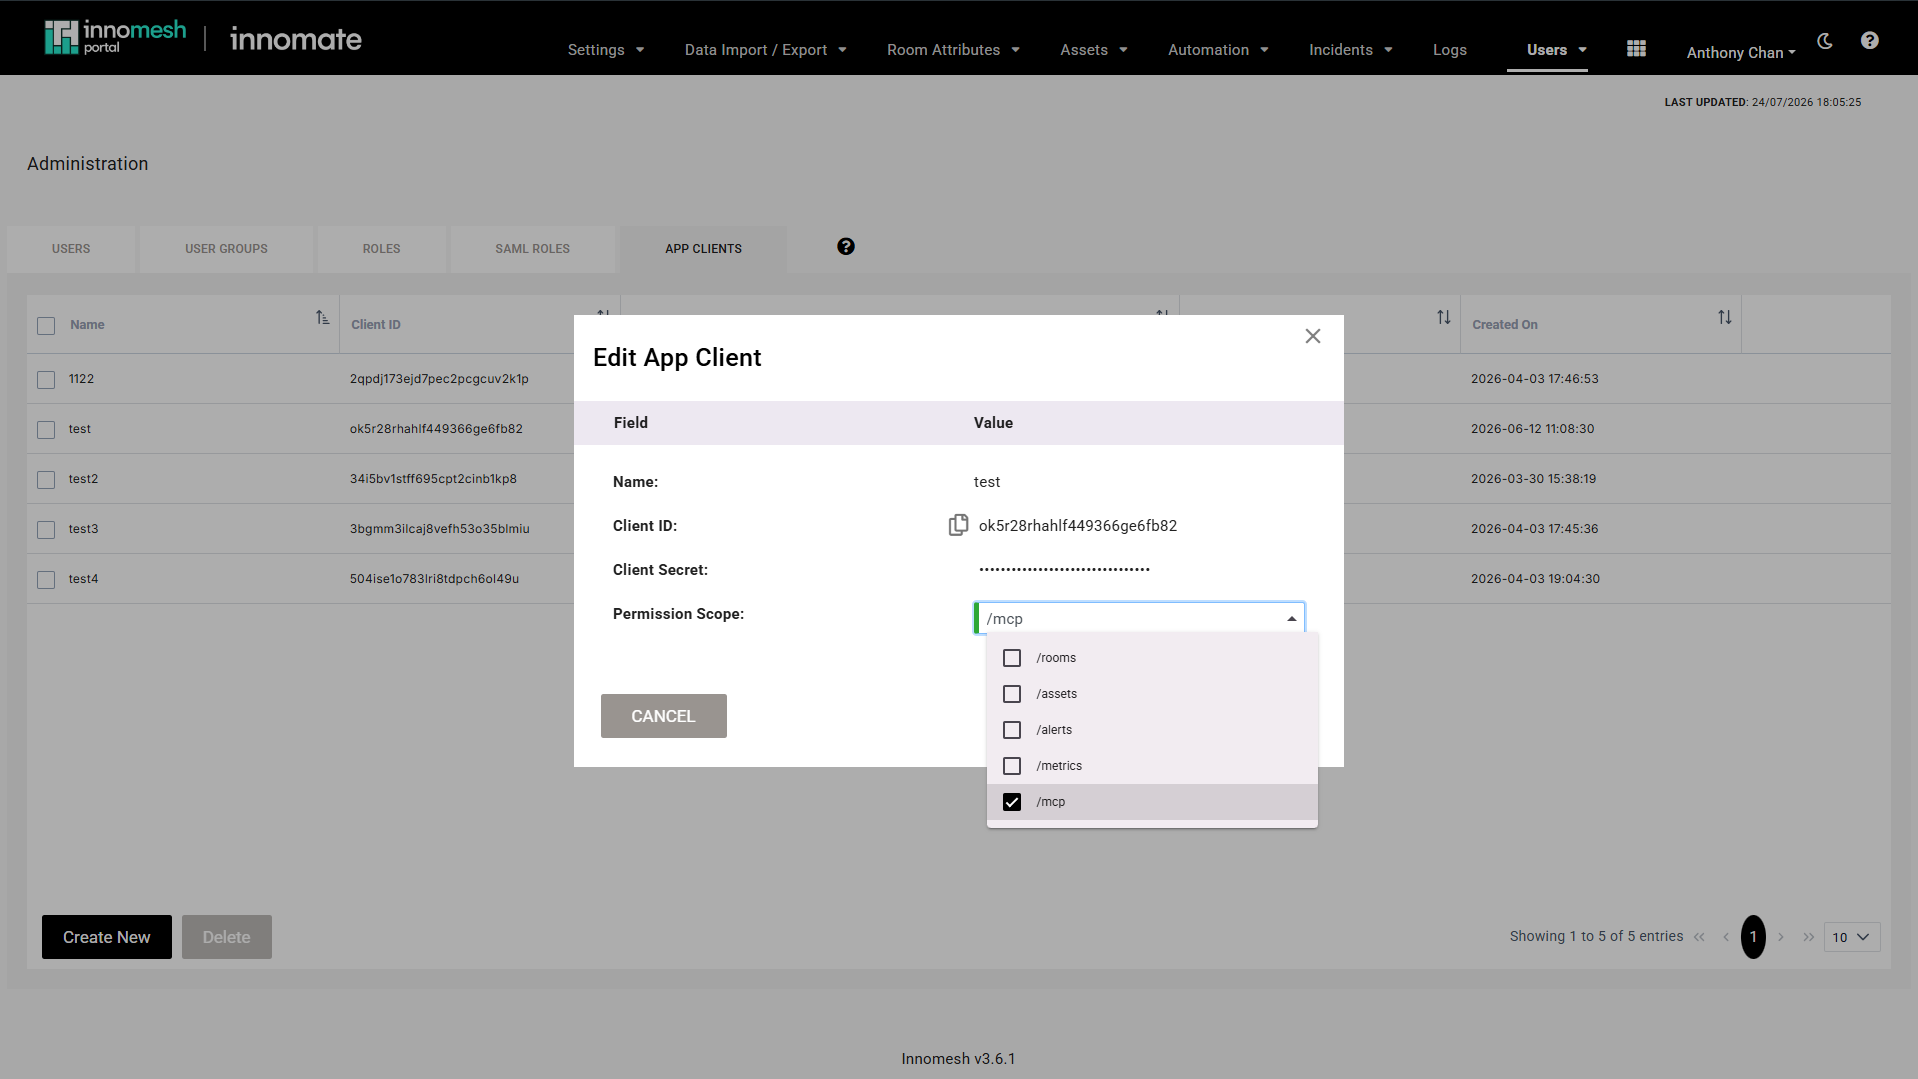Image resolution: width=1918 pixels, height=1079 pixels.
Task: Expand the Room Attributes menu
Action: pos(954,49)
